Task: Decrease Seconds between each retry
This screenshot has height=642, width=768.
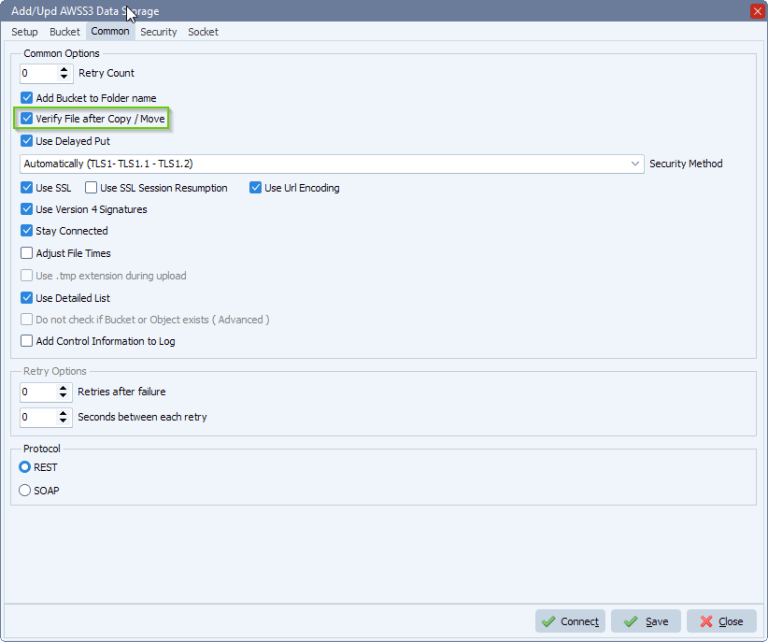Action: pyautogui.click(x=63, y=421)
